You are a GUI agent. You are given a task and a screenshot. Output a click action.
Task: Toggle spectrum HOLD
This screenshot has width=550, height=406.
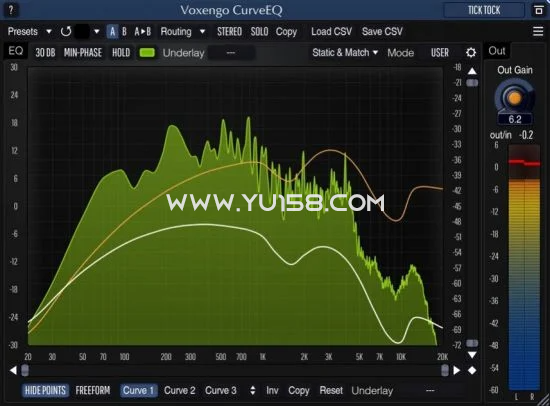point(121,53)
